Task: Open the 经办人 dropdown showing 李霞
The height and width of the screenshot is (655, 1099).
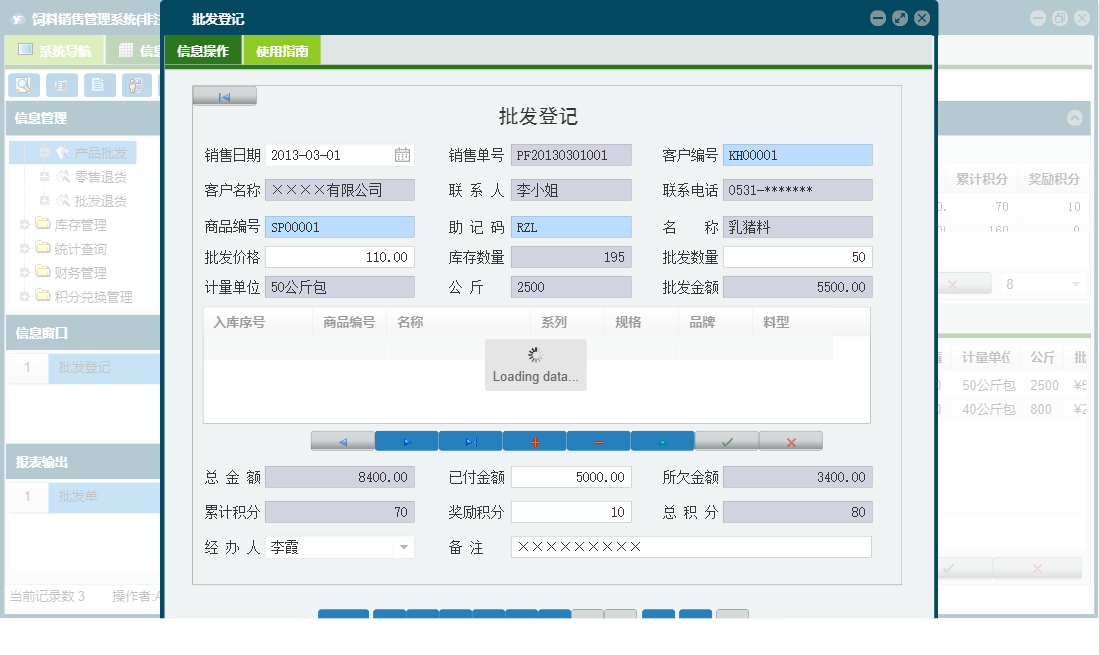Action: click(404, 547)
